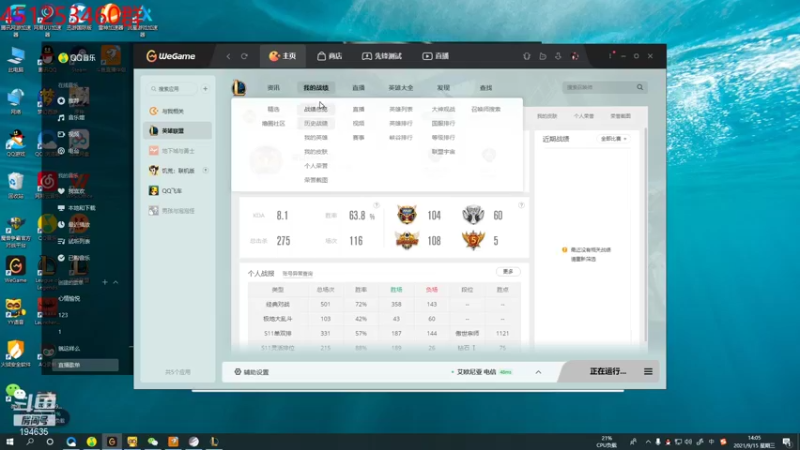Click the 正在运行 button
This screenshot has width=800, height=450.
[x=608, y=371]
